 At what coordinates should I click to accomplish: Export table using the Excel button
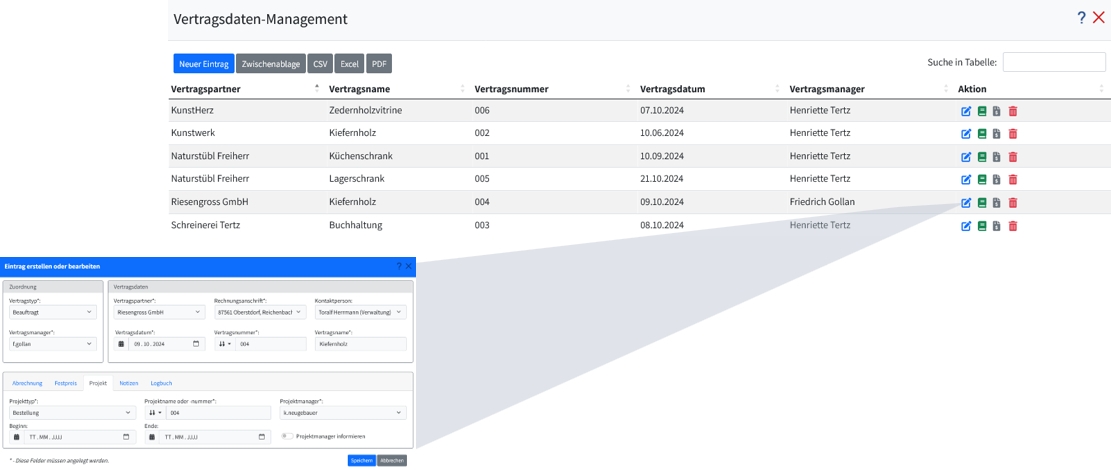point(349,64)
